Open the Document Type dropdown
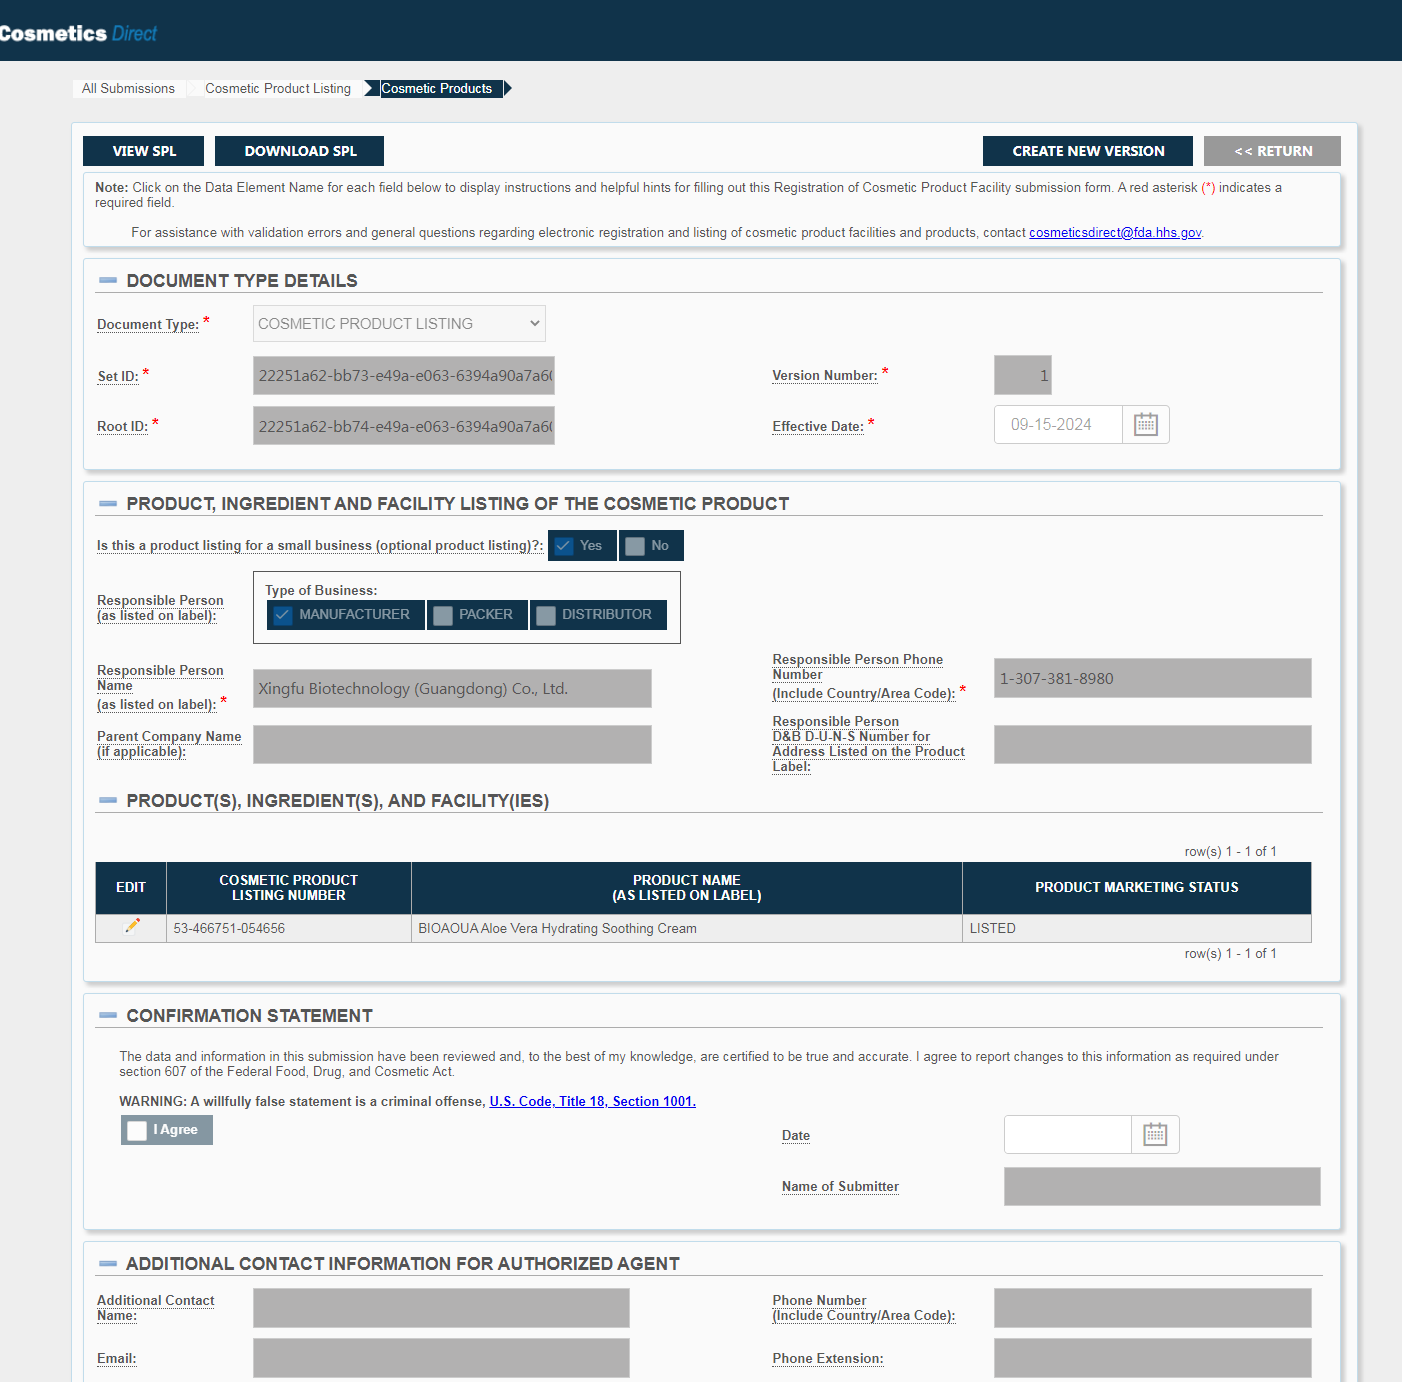 [x=399, y=324]
